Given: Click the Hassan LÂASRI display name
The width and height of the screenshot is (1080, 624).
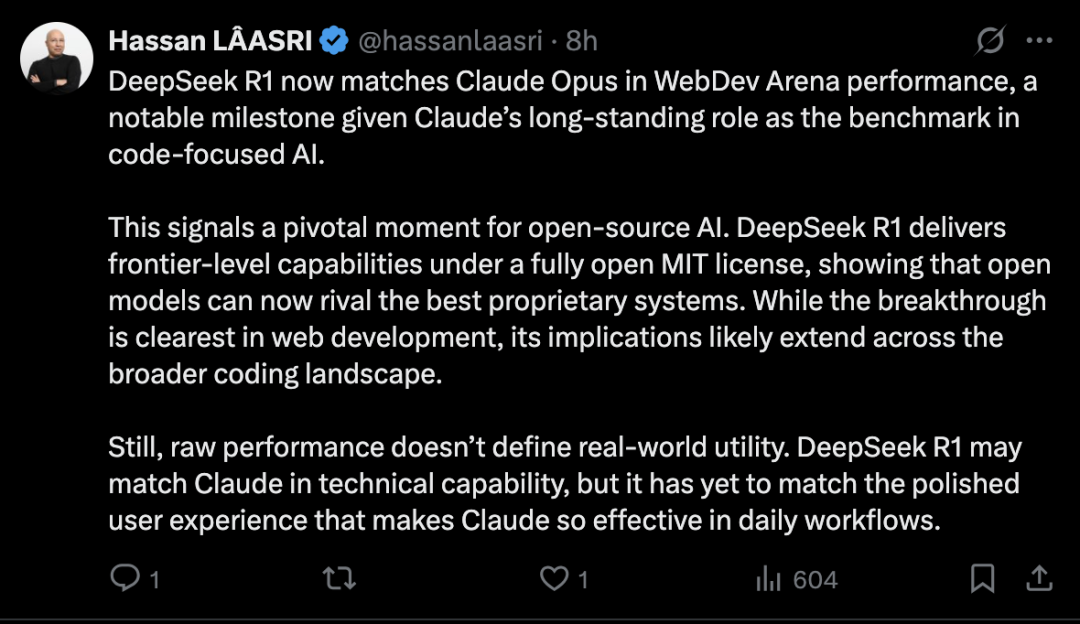Looking at the screenshot, I should click(210, 42).
